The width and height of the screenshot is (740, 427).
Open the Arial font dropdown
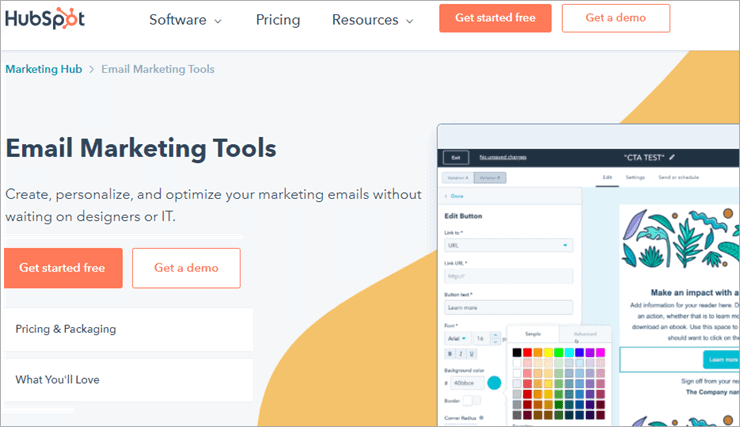457,338
